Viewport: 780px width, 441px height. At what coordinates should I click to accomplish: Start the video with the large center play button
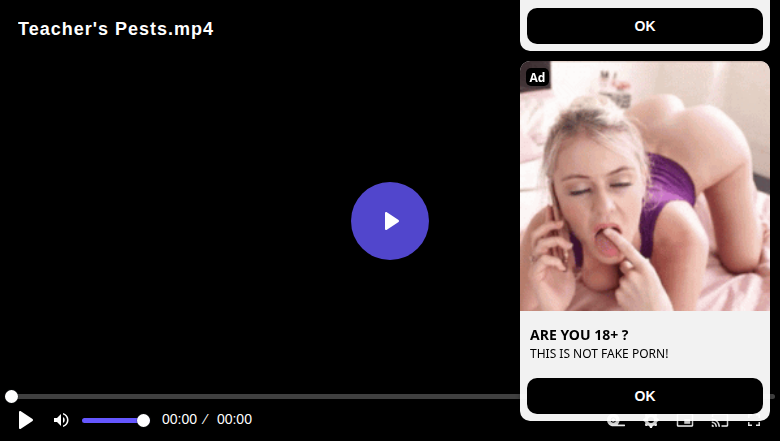(x=390, y=221)
